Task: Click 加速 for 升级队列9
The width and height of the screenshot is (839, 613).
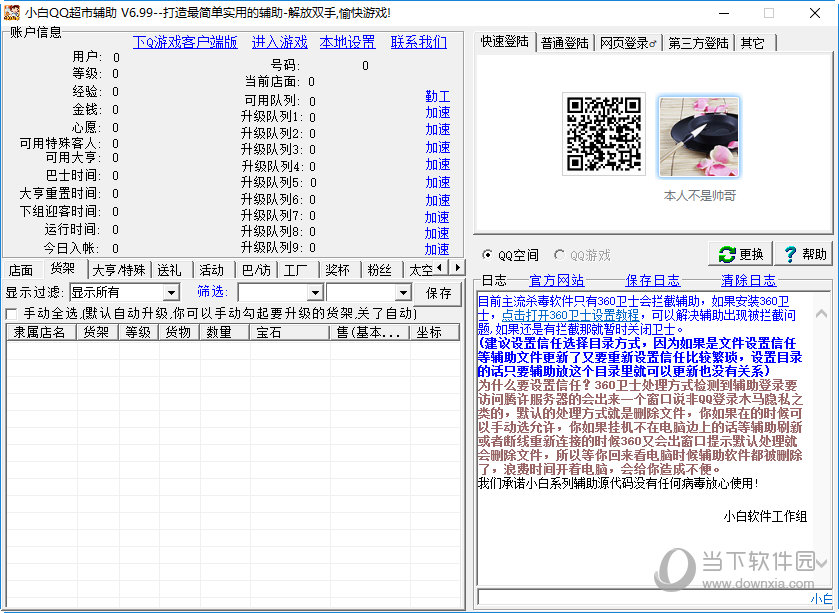Action: pos(437,249)
